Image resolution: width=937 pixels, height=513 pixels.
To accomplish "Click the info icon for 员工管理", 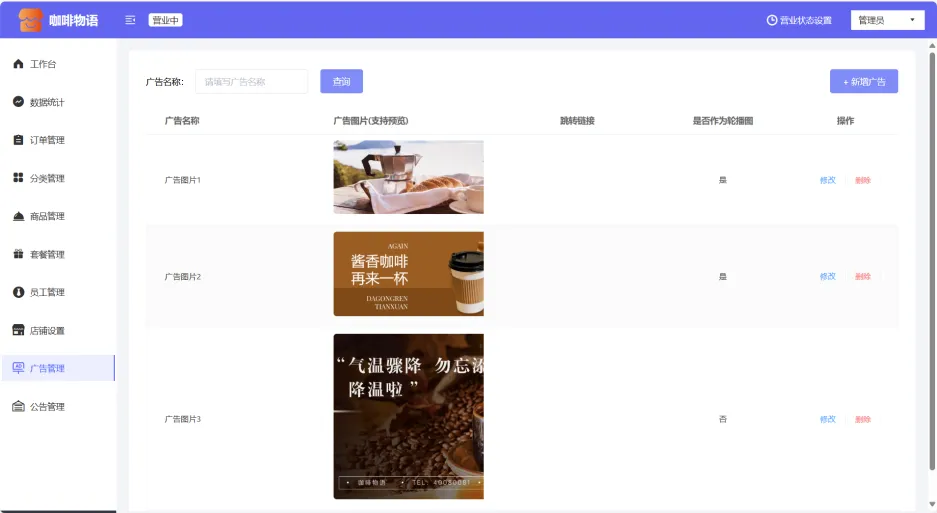I will 18,292.
